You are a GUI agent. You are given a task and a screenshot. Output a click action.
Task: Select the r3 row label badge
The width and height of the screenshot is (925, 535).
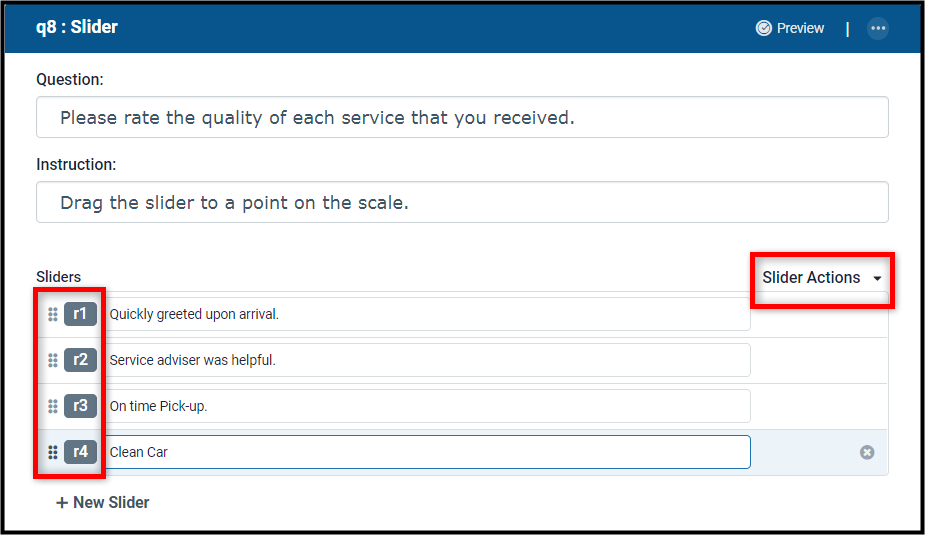pyautogui.click(x=80, y=406)
